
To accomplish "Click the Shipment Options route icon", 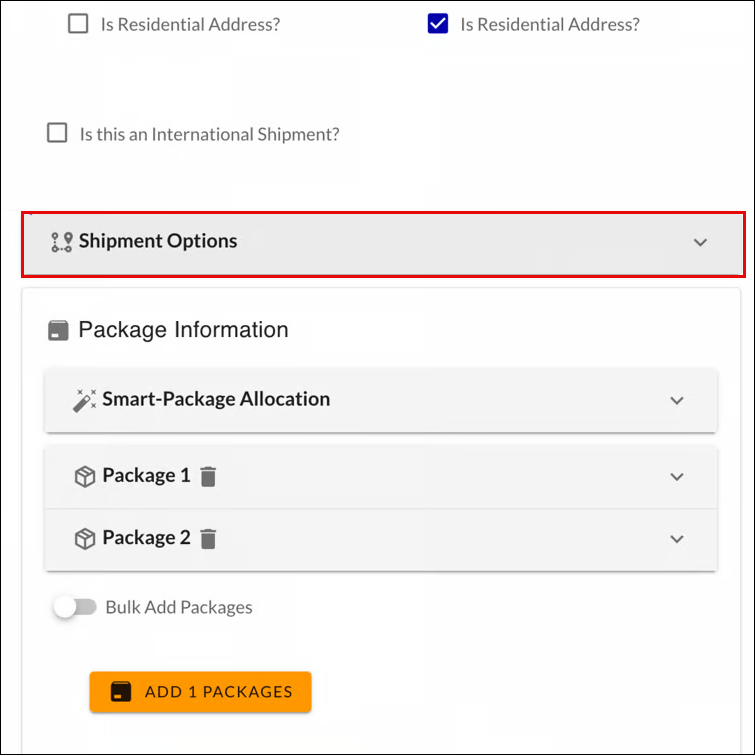I will (x=62, y=242).
